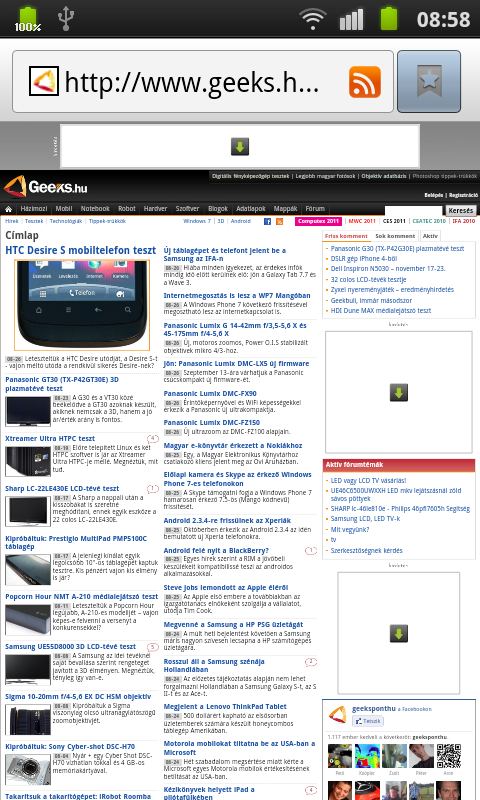This screenshot has width=480, height=800.
Task: Switch to the Aktív comments tab
Action: coord(430,236)
